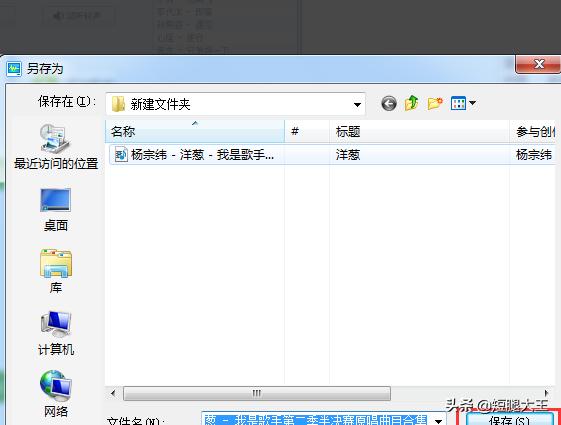Expand the 文件名 dropdown arrow
This screenshot has width=561, height=425.
[438, 421]
